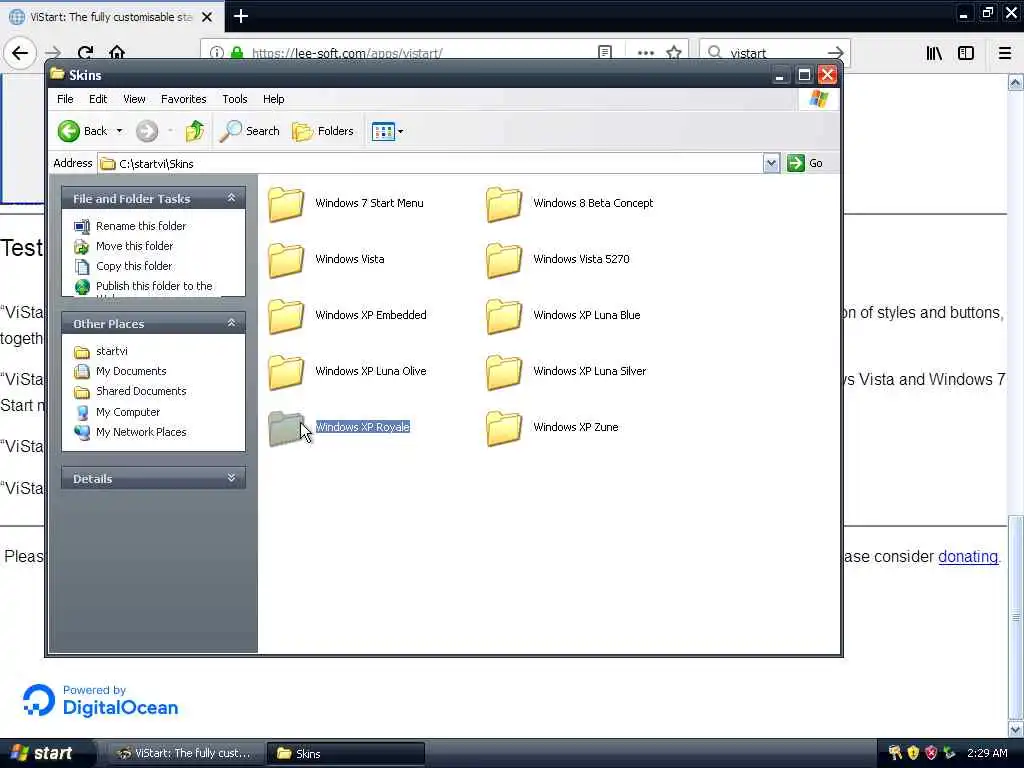The image size is (1024, 768).
Task: Select the Windows XP Luna Olive folder icon
Action: [x=286, y=372]
